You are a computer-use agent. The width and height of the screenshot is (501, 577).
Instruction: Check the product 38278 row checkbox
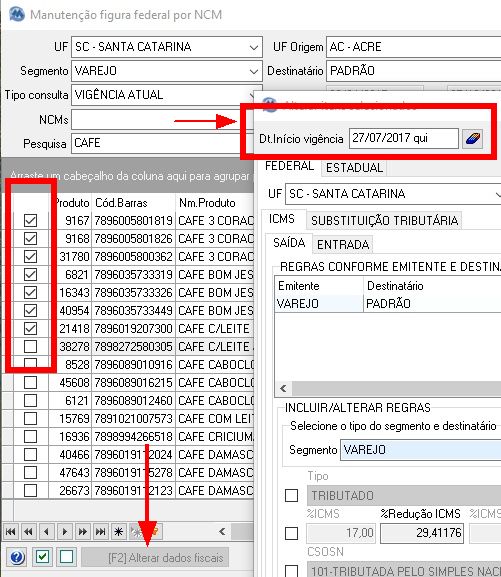30,346
